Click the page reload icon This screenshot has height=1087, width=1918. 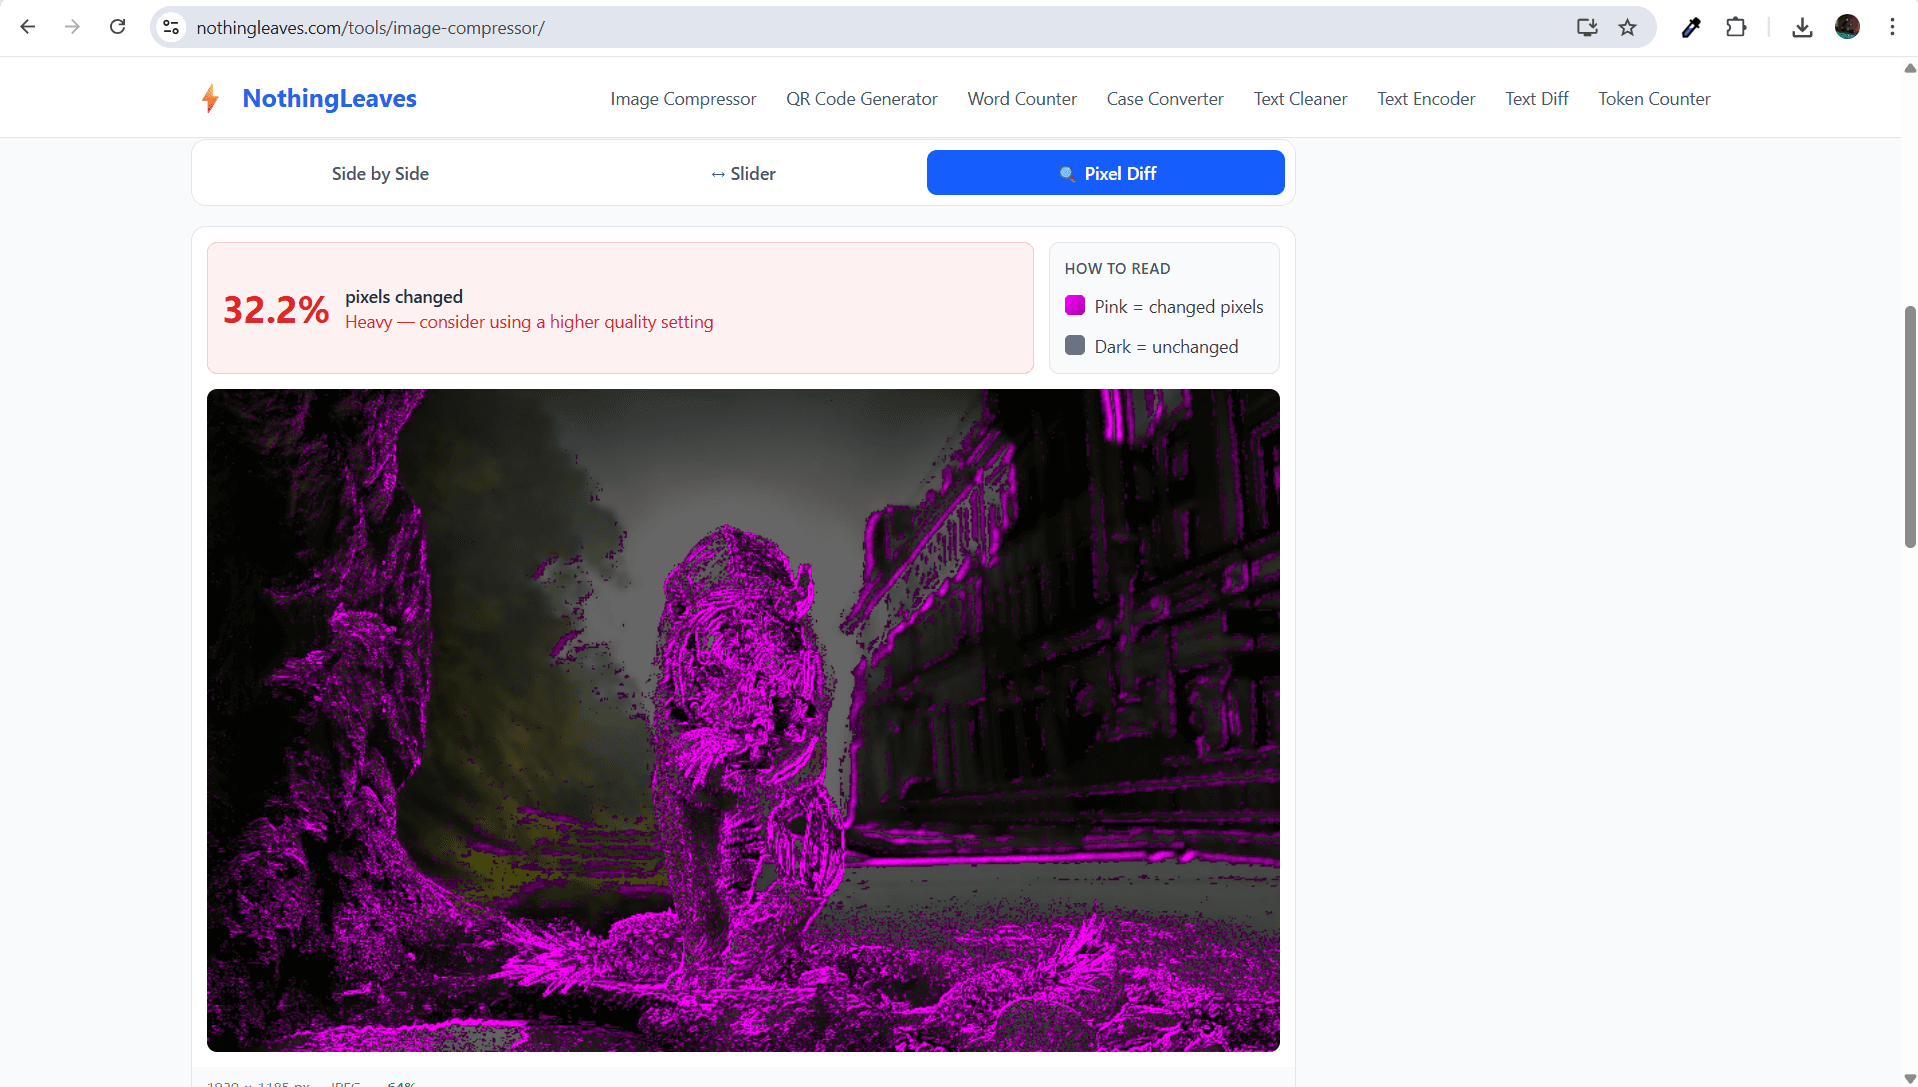(x=117, y=27)
